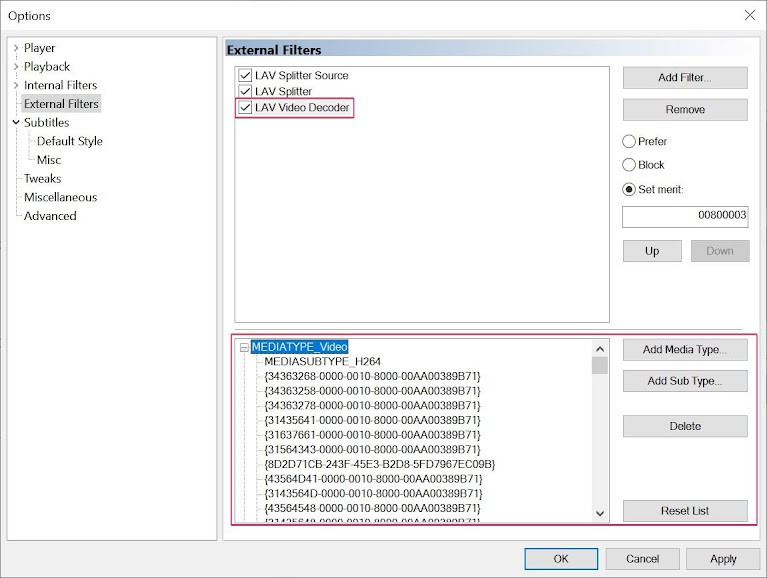Expand the Playback category arrow
Image resolution: width=767 pixels, height=578 pixels.
16,67
